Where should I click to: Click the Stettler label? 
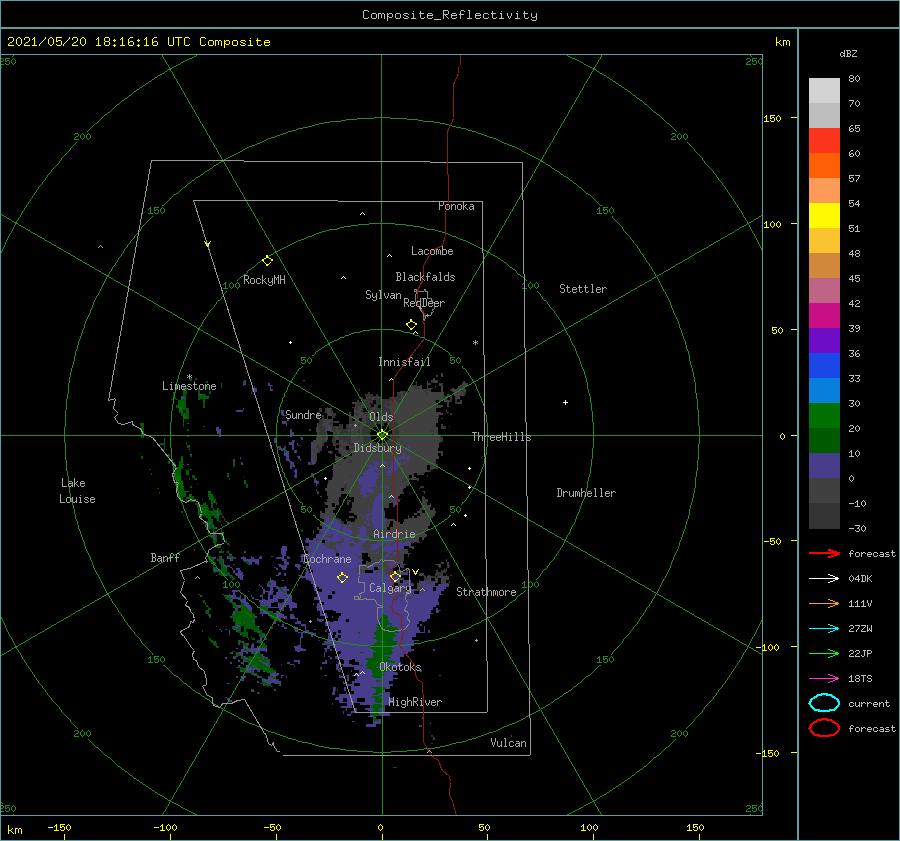pos(583,289)
